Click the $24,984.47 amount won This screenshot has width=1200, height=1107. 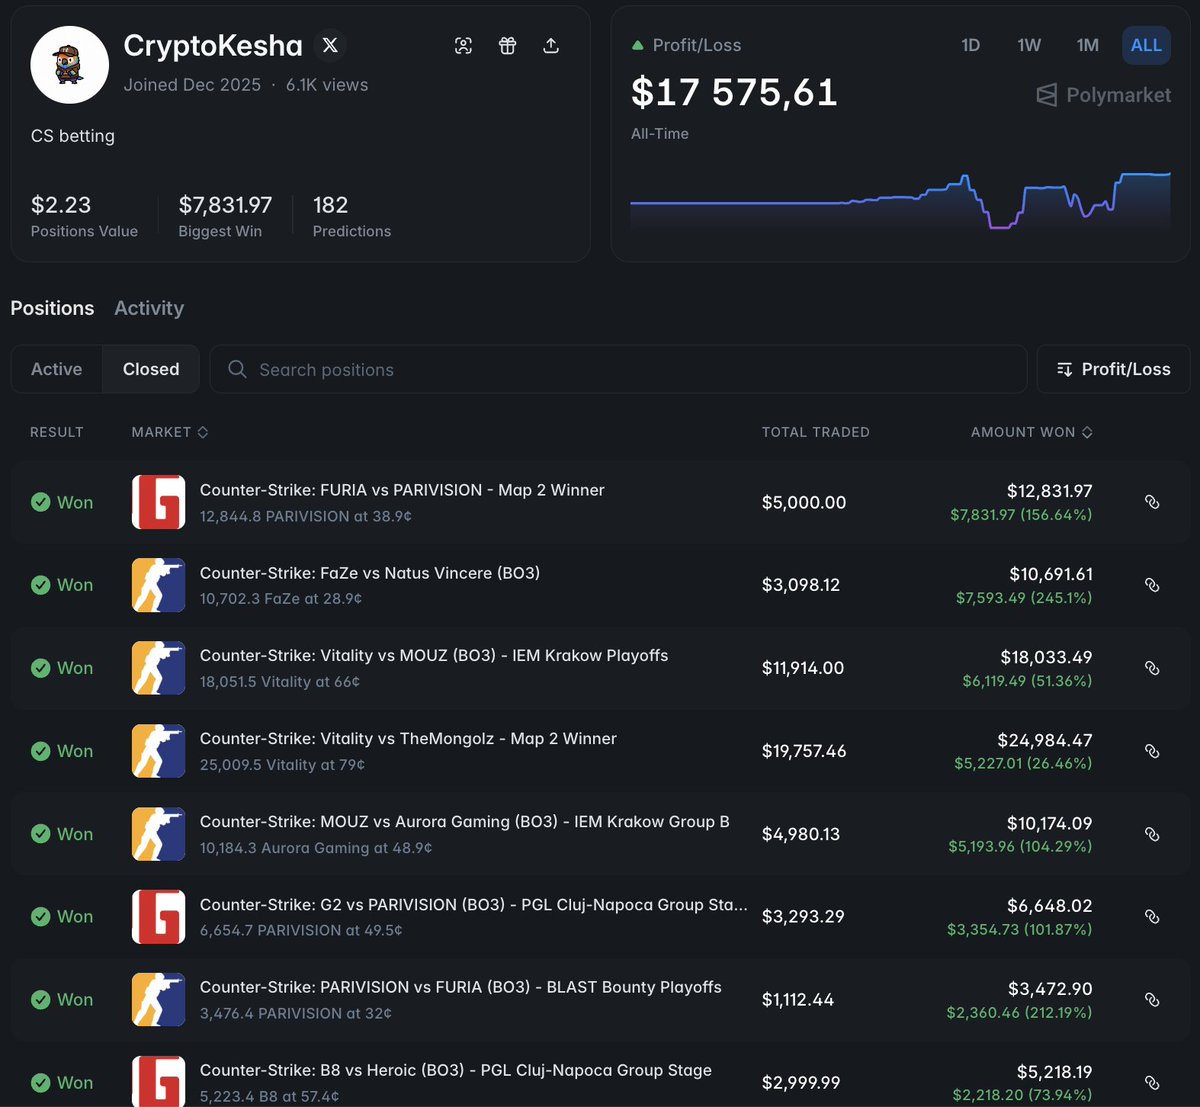tap(1045, 740)
